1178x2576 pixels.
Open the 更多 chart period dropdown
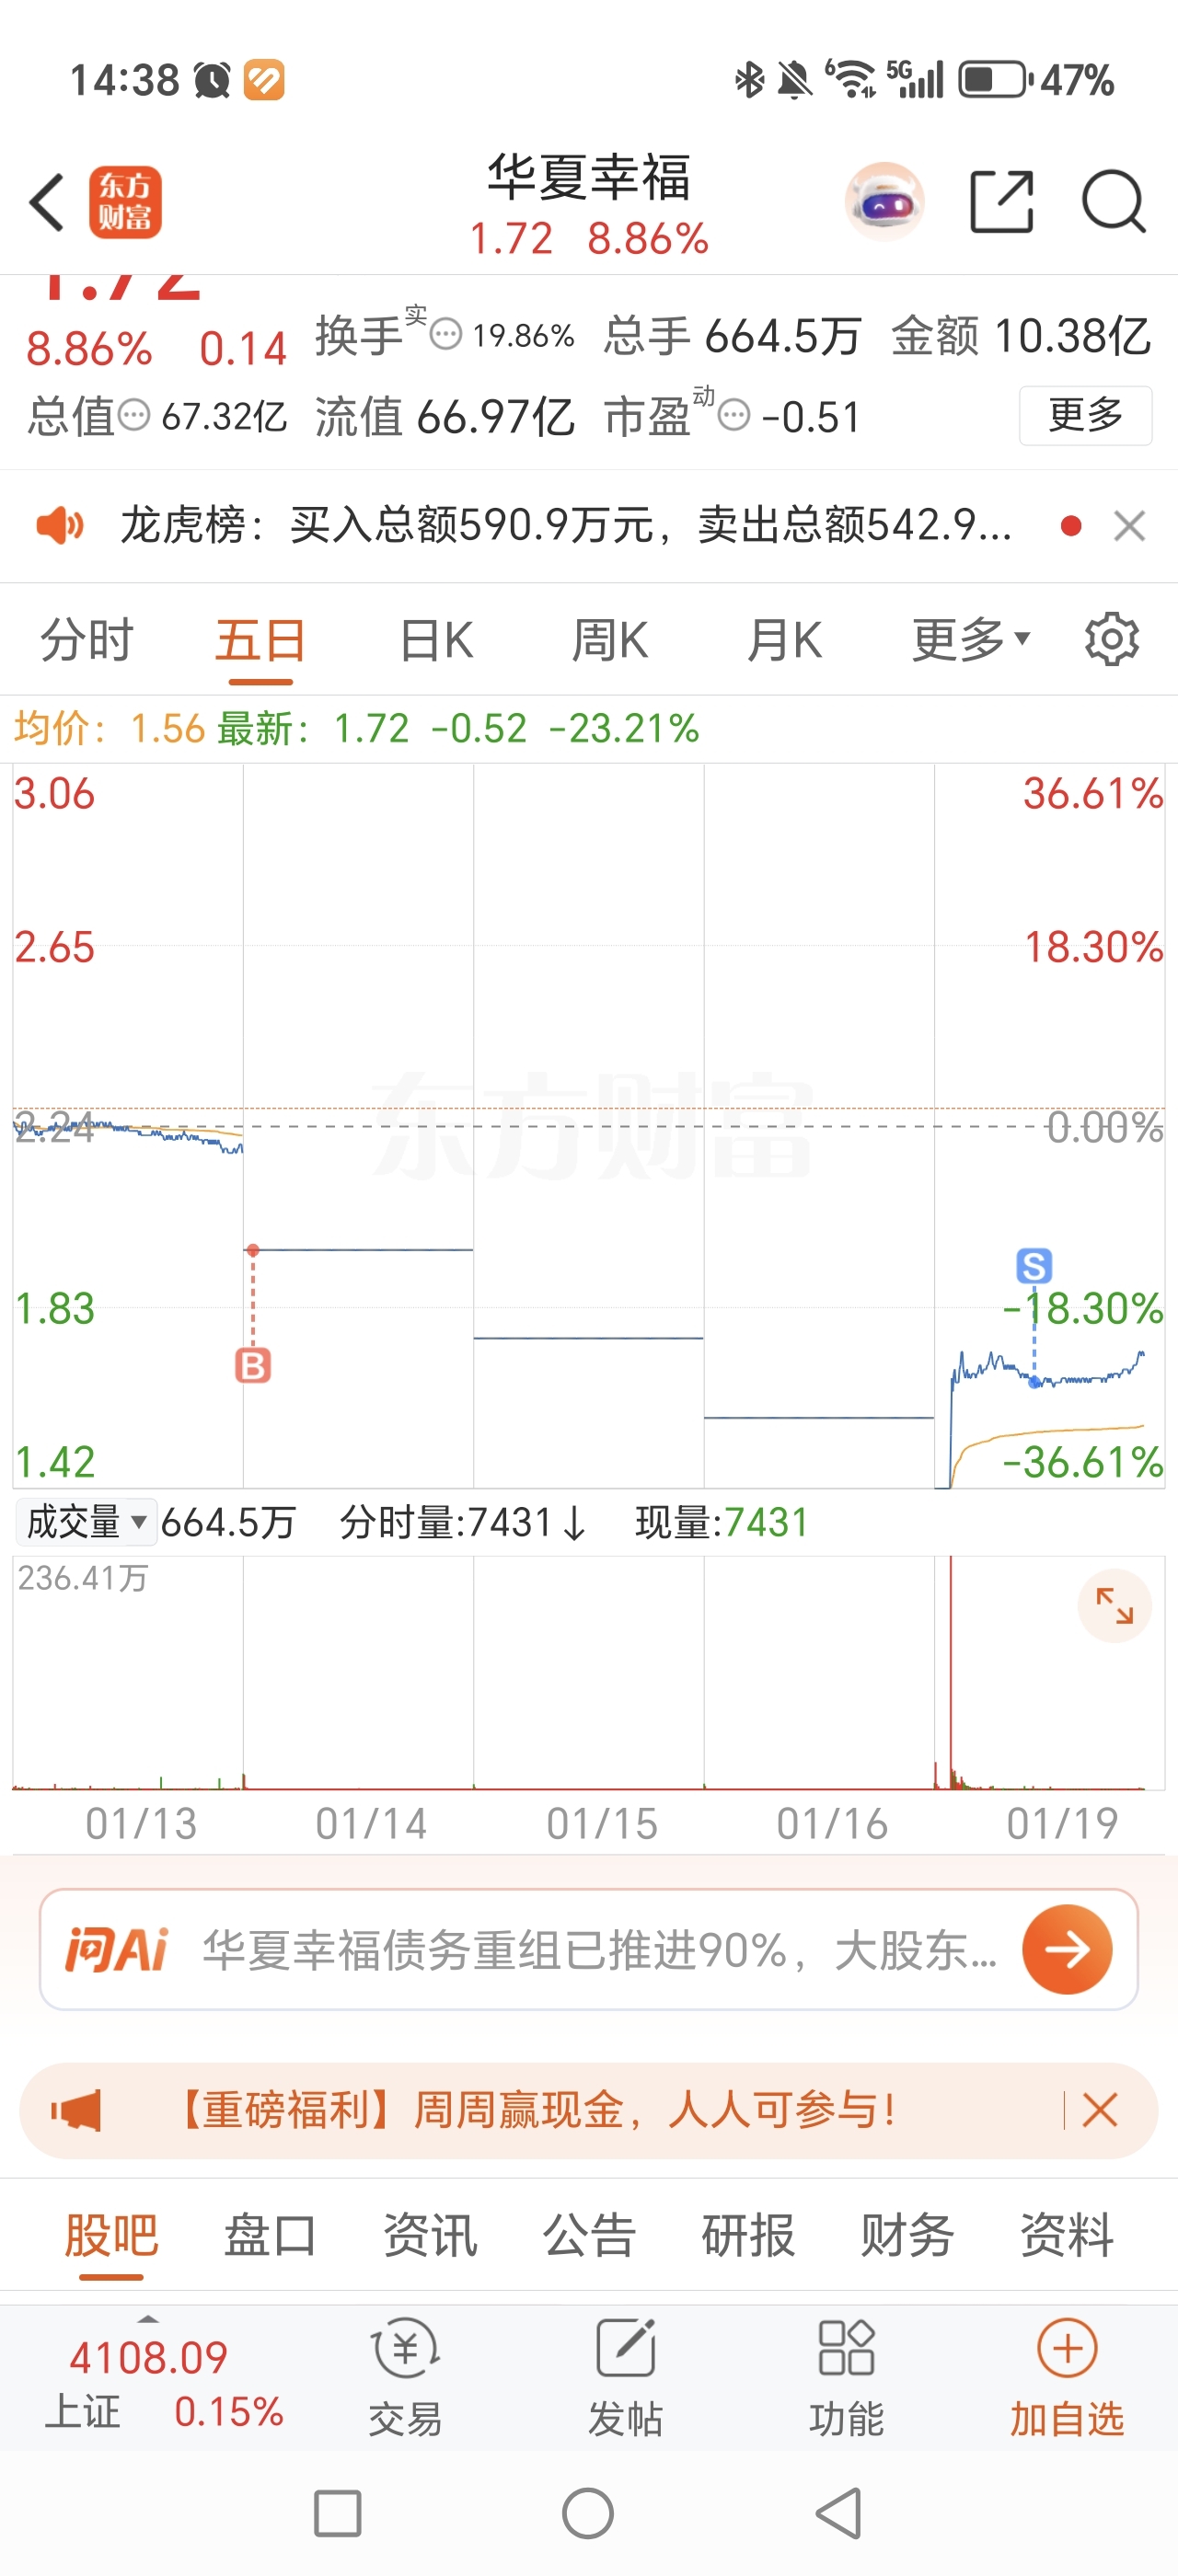[970, 640]
